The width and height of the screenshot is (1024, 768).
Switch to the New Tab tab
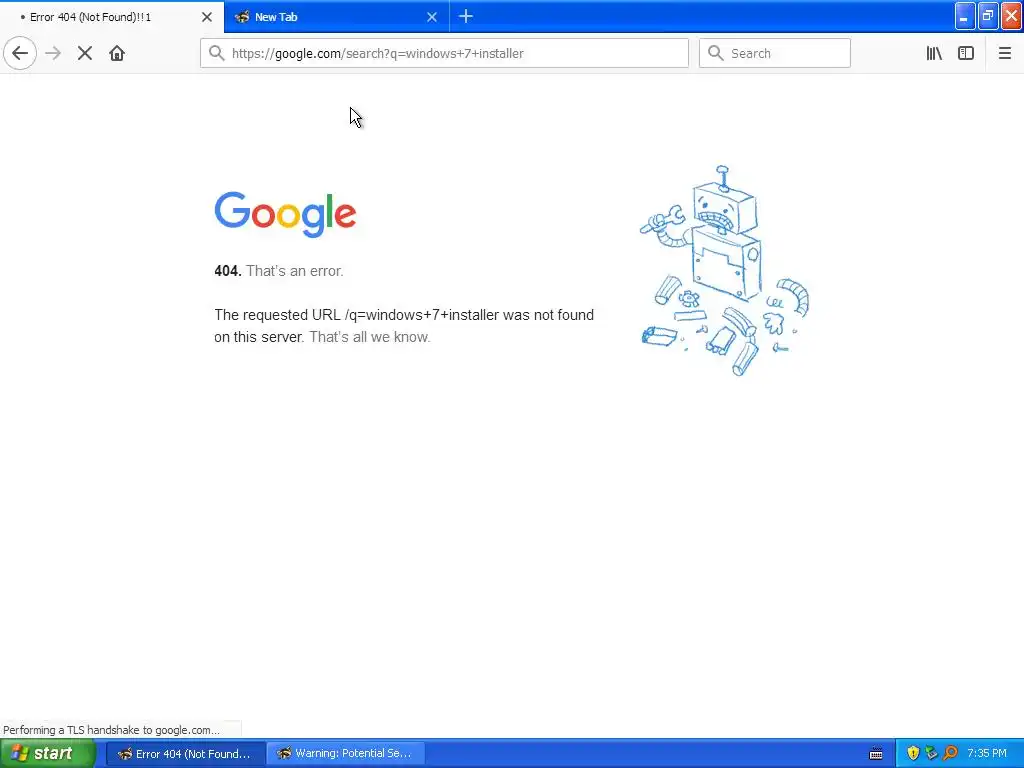336,17
